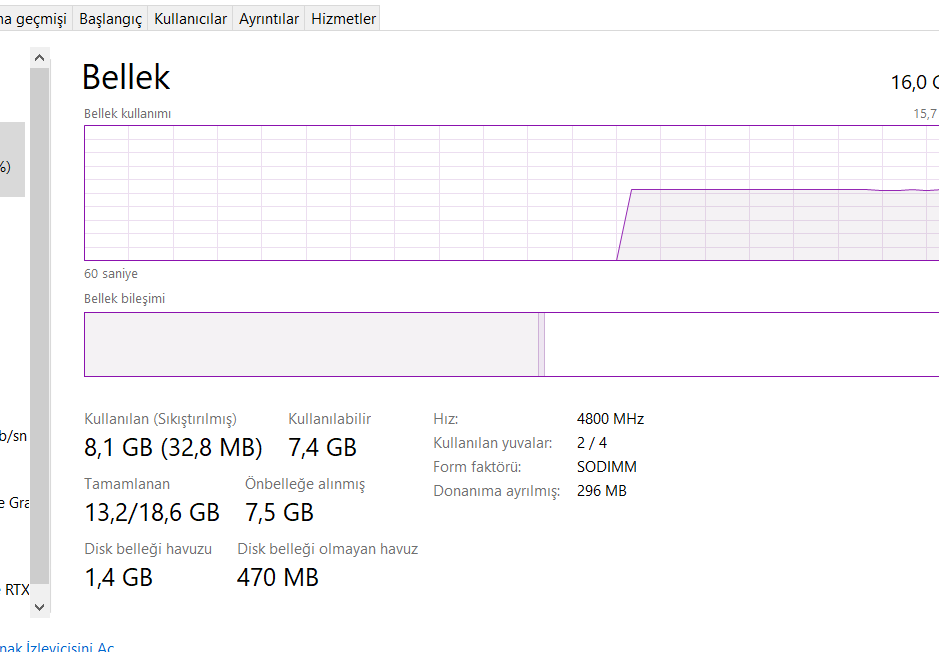Switch to the Kullanıcılar tab

tap(190, 19)
